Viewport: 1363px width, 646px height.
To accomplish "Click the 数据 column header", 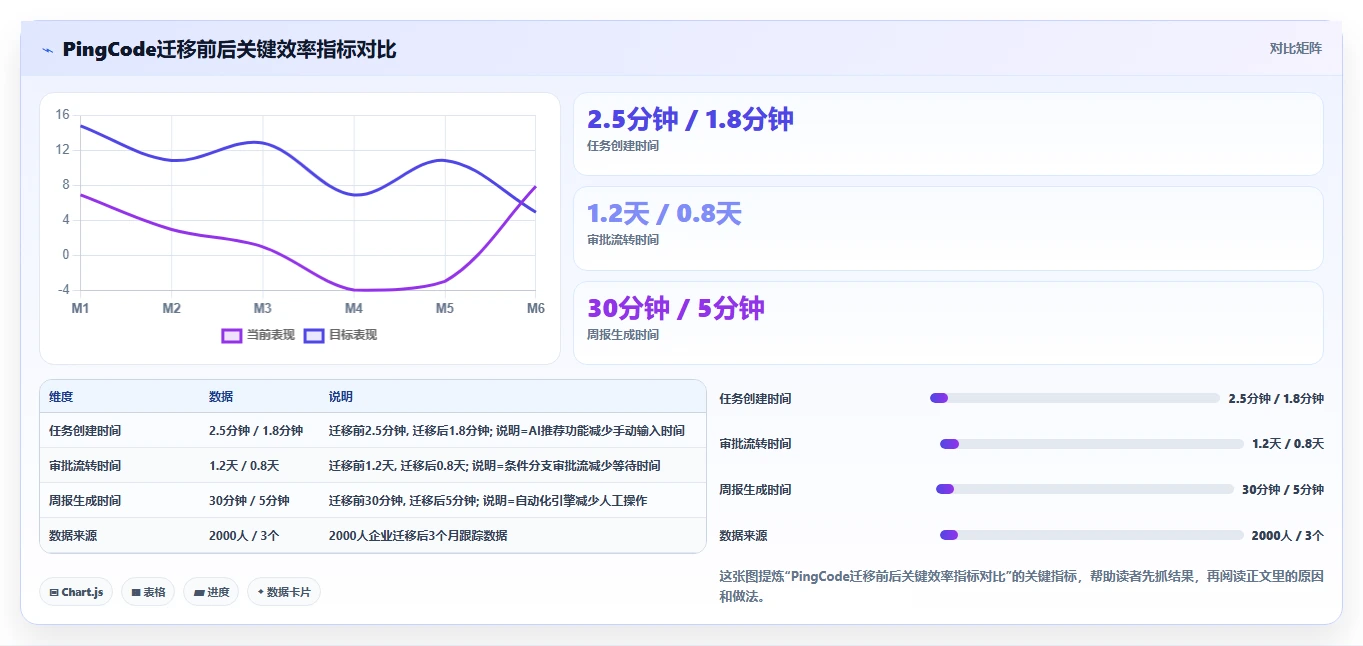I will point(221,397).
